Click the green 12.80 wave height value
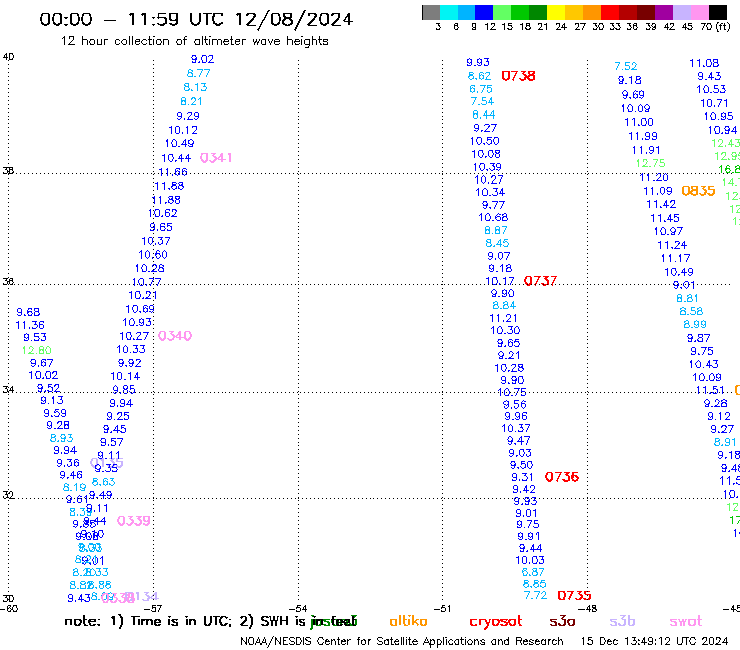The width and height of the screenshot is (740, 650). coord(36,351)
